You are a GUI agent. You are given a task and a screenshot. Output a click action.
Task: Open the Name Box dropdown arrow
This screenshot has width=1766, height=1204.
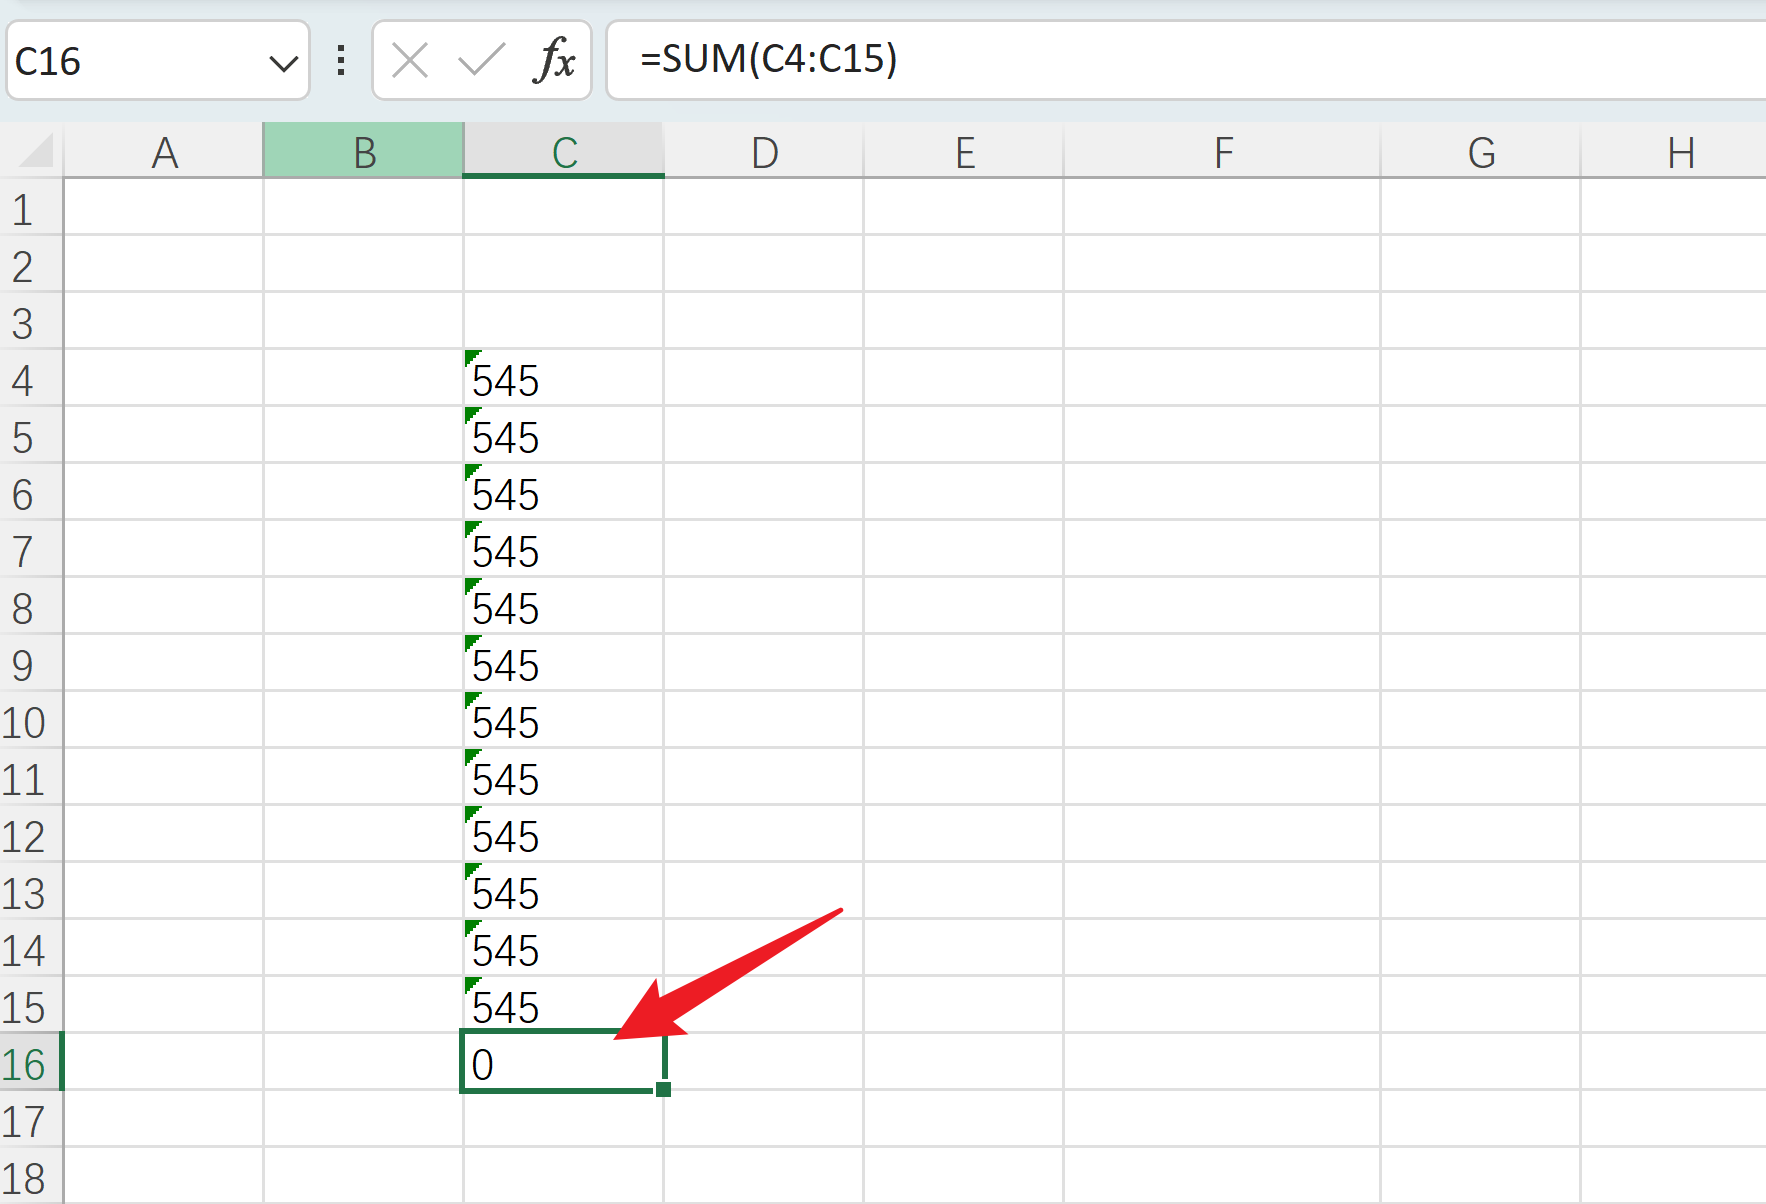pos(283,63)
